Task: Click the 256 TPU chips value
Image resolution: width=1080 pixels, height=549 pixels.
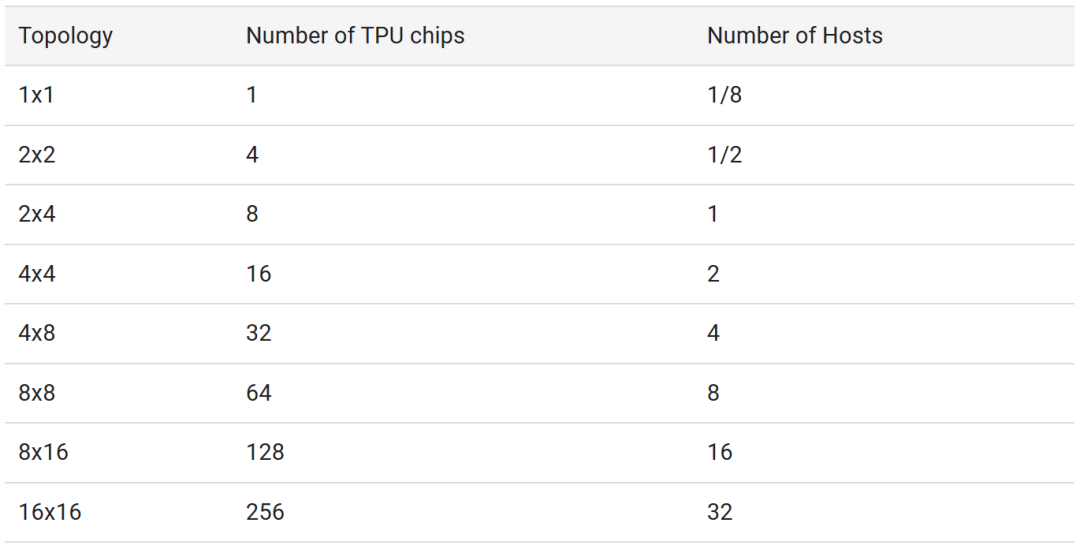Action: pyautogui.click(x=265, y=512)
